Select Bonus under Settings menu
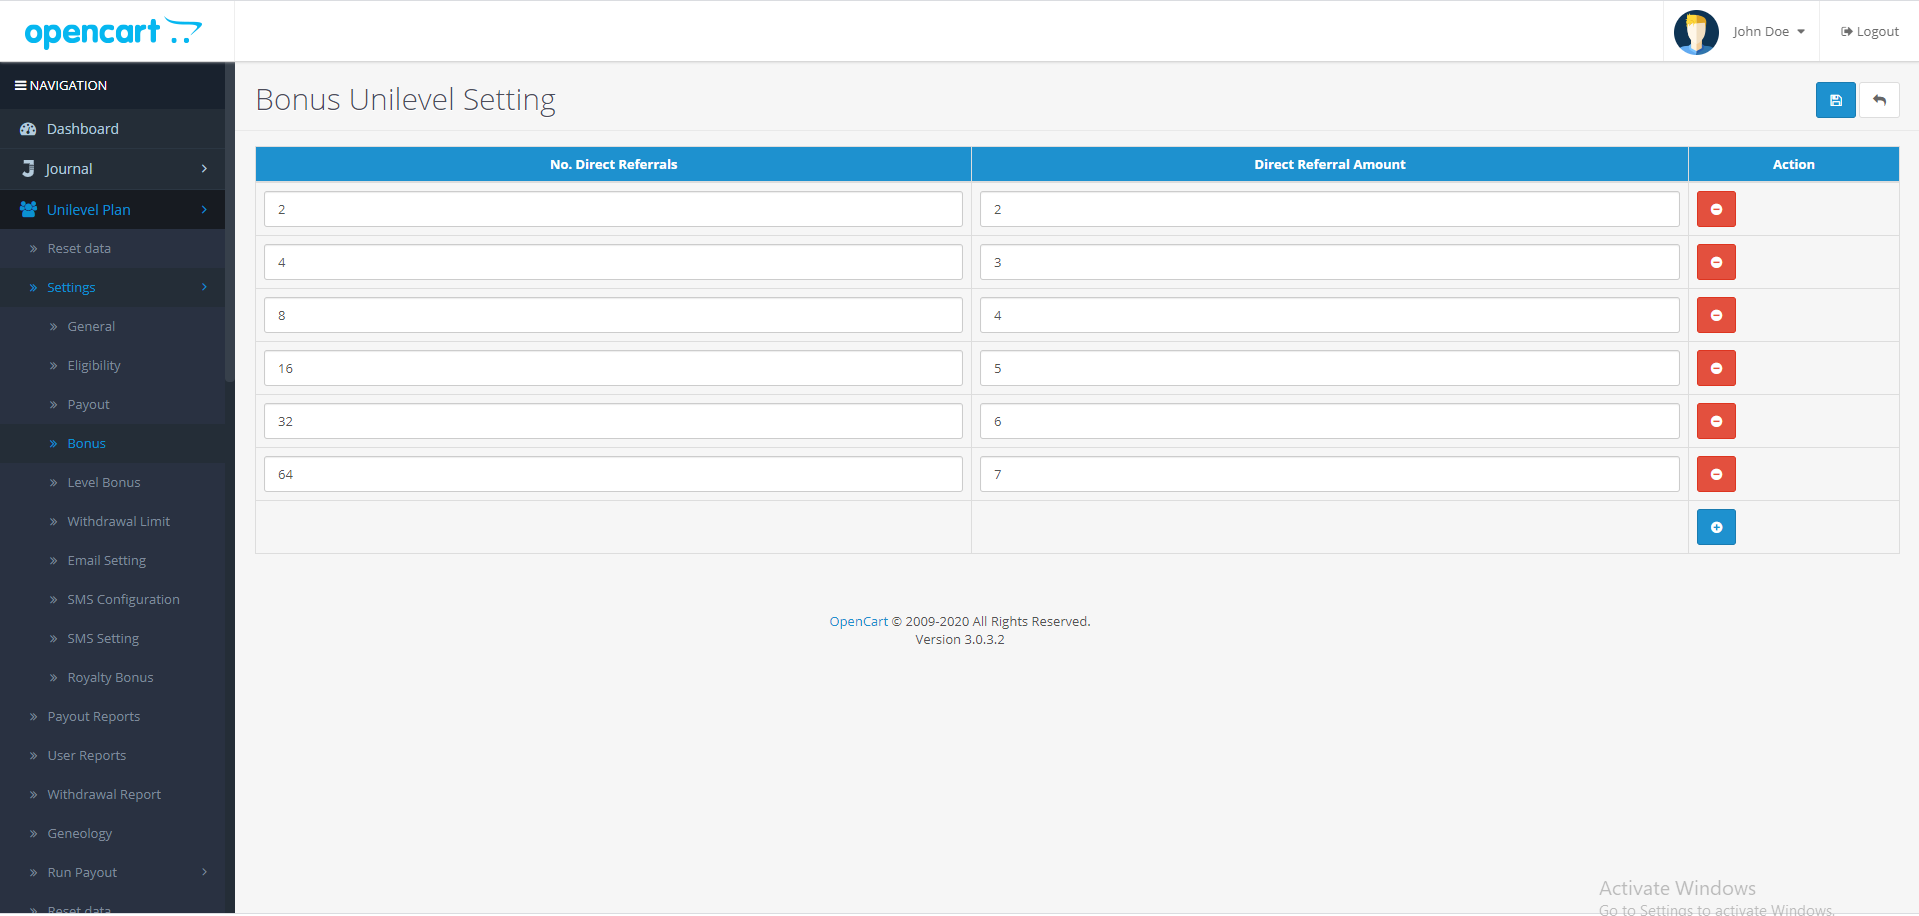The image size is (1919, 916). click(86, 443)
